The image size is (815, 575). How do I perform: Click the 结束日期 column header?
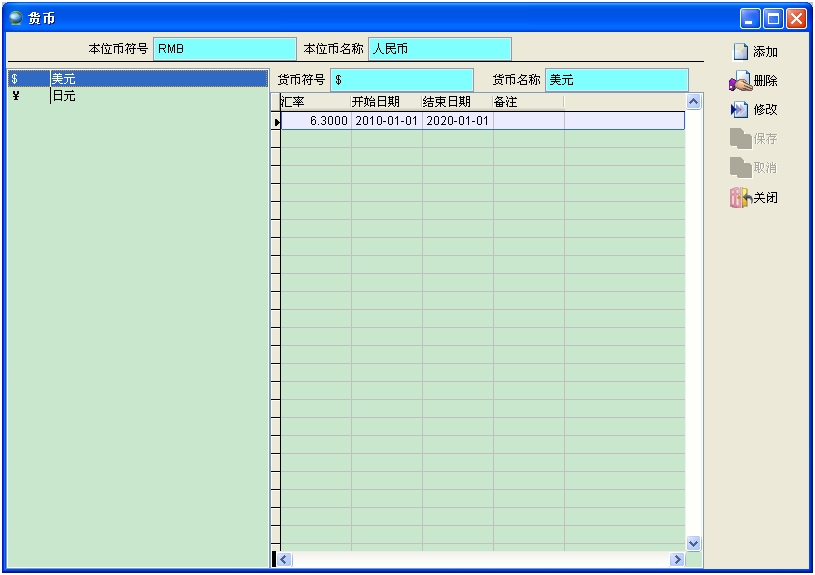457,102
